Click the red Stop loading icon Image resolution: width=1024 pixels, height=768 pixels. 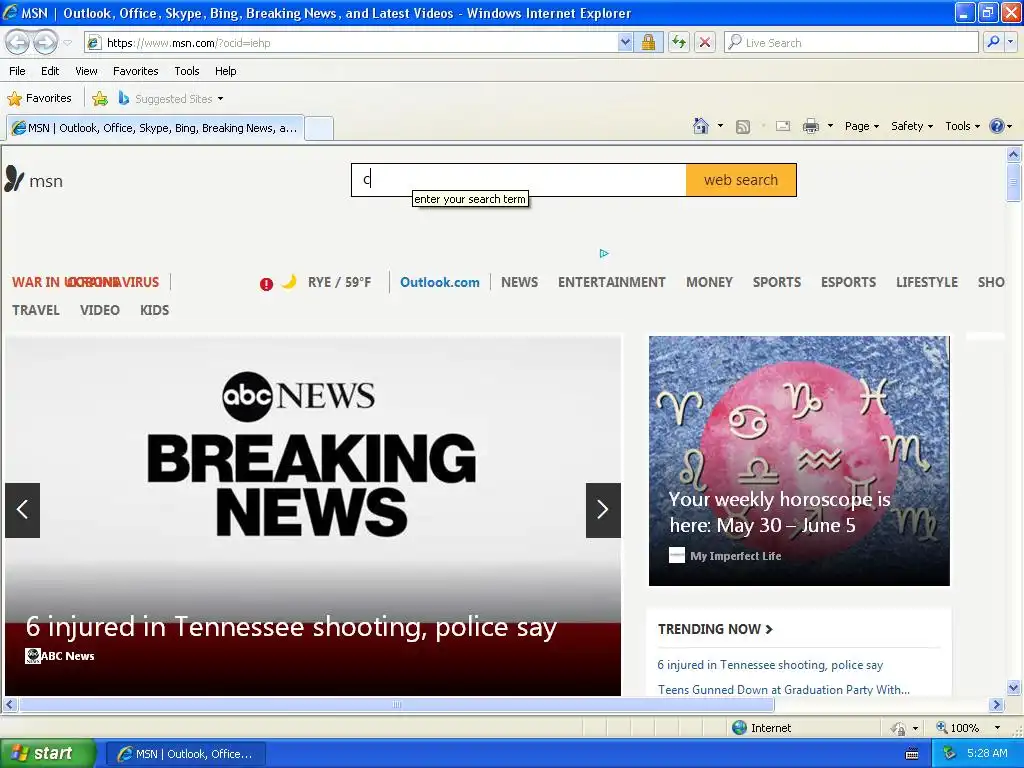pyautogui.click(x=705, y=43)
